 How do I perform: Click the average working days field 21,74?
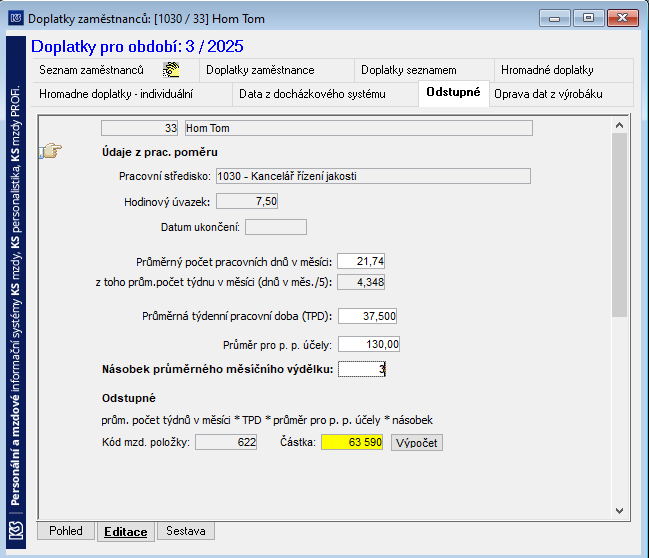[361, 262]
